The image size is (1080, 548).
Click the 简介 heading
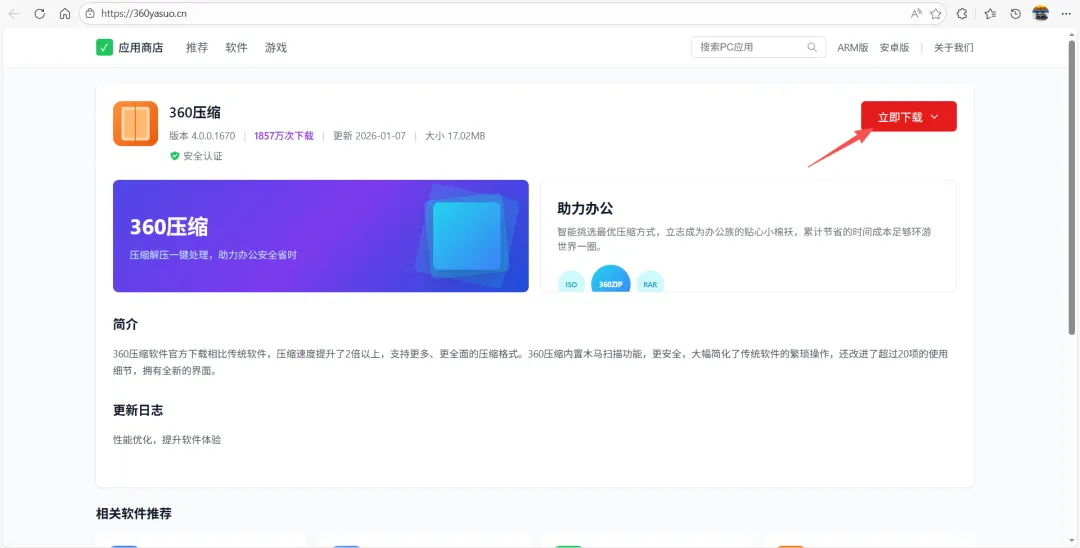[125, 324]
